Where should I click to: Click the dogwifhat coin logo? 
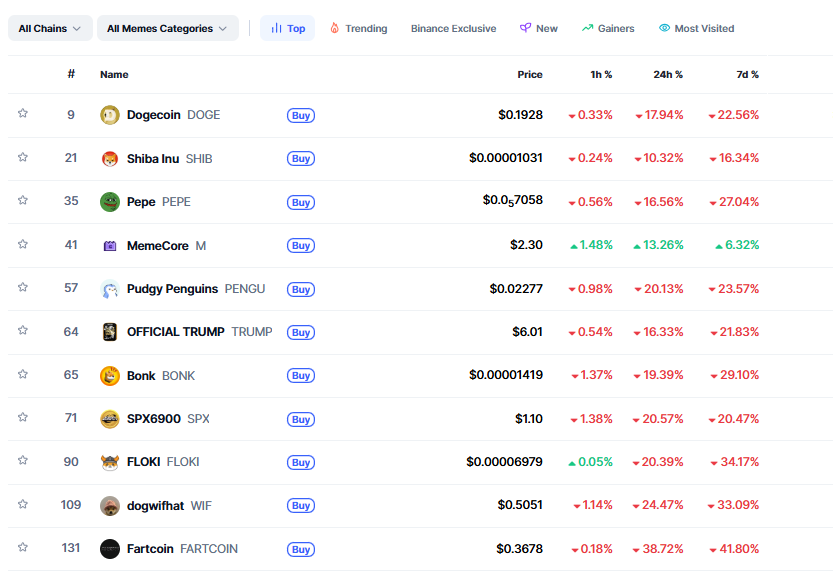(x=110, y=505)
